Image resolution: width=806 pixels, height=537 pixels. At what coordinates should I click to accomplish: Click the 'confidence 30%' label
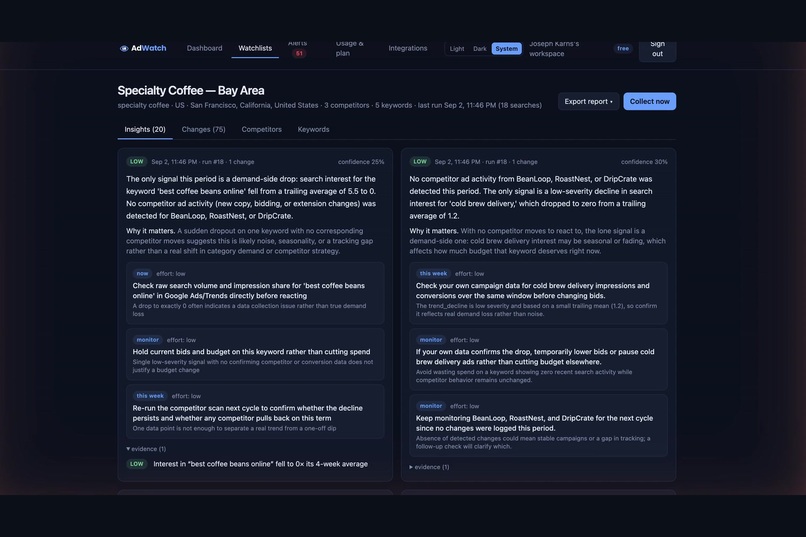[x=644, y=162]
